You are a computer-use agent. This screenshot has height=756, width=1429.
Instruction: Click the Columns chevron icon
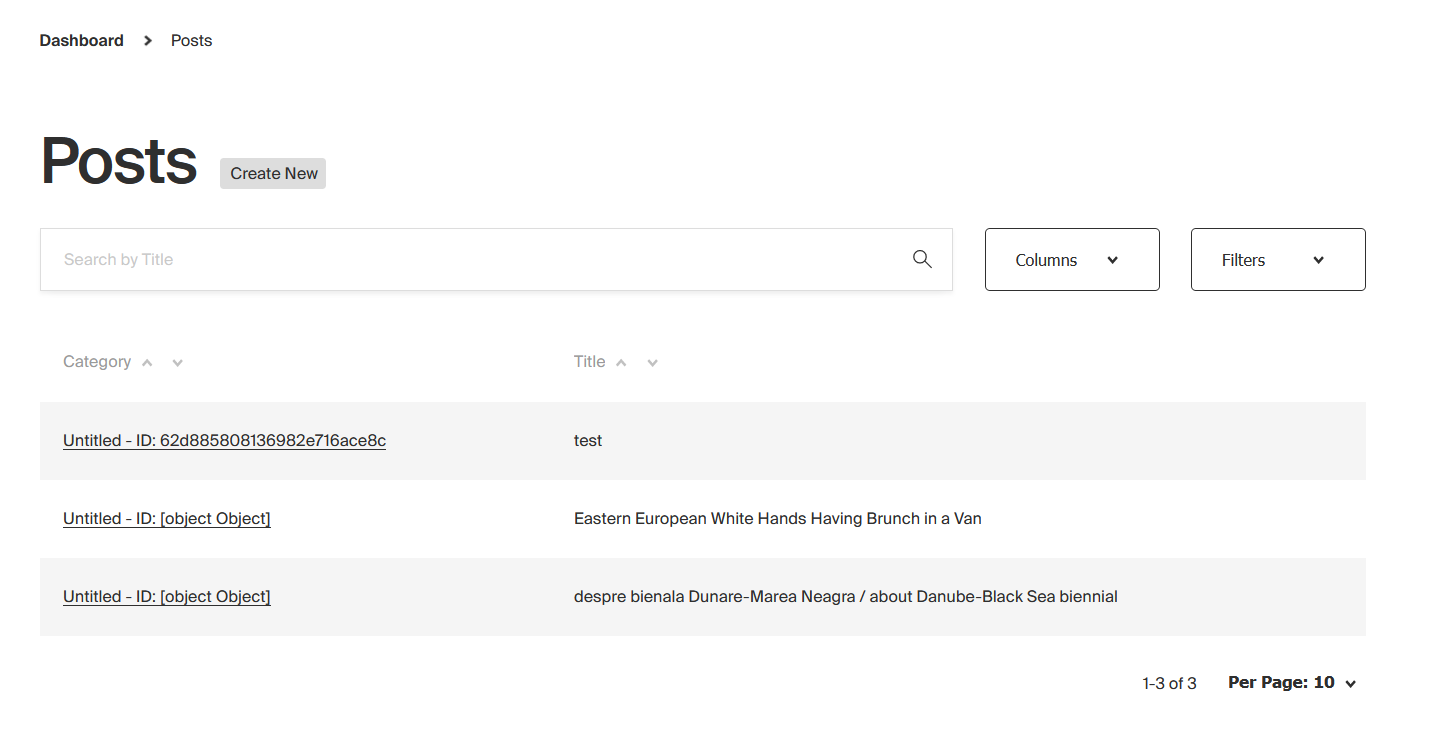[x=1112, y=260]
